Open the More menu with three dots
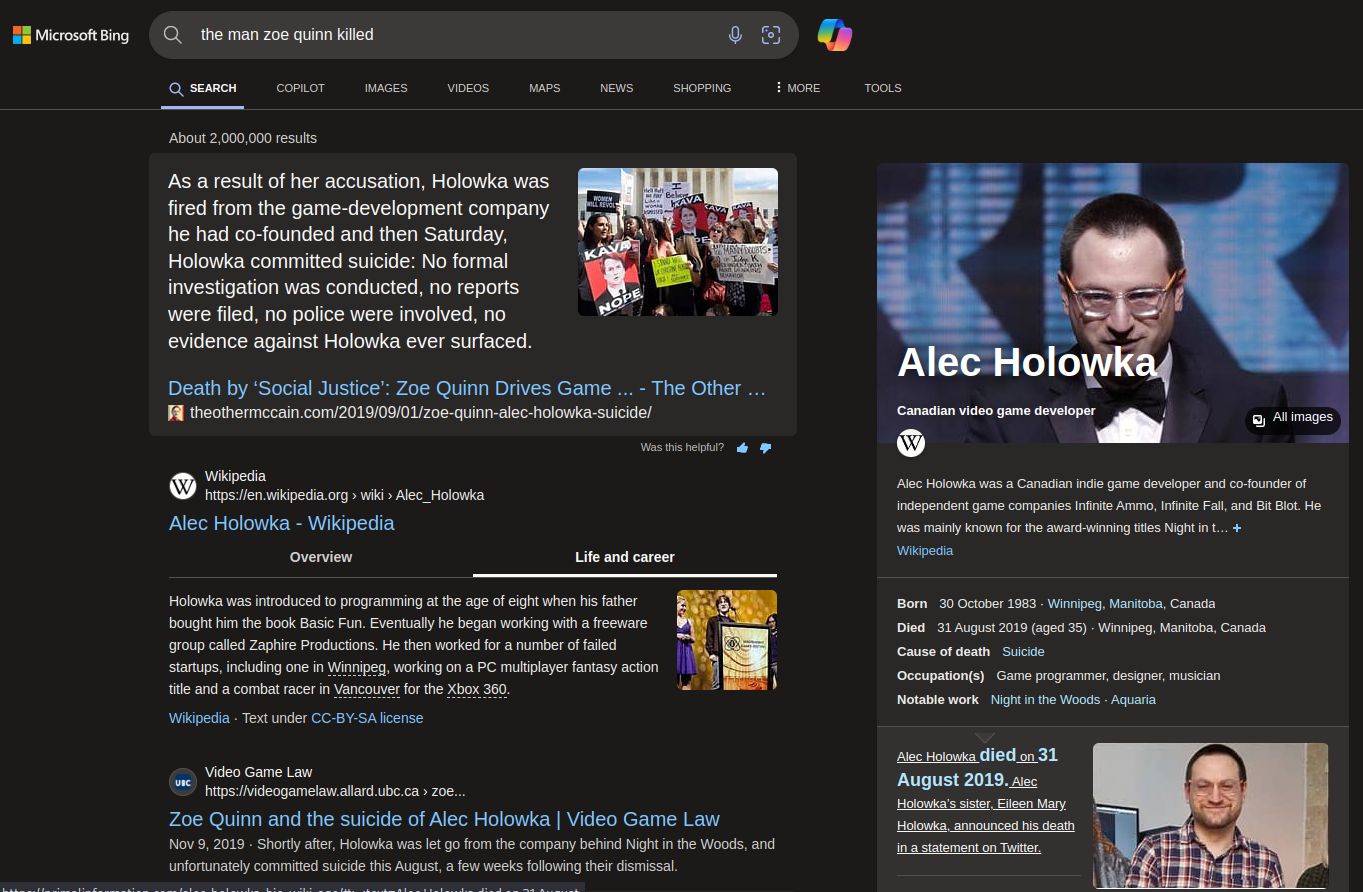The height and width of the screenshot is (892, 1363). (797, 88)
